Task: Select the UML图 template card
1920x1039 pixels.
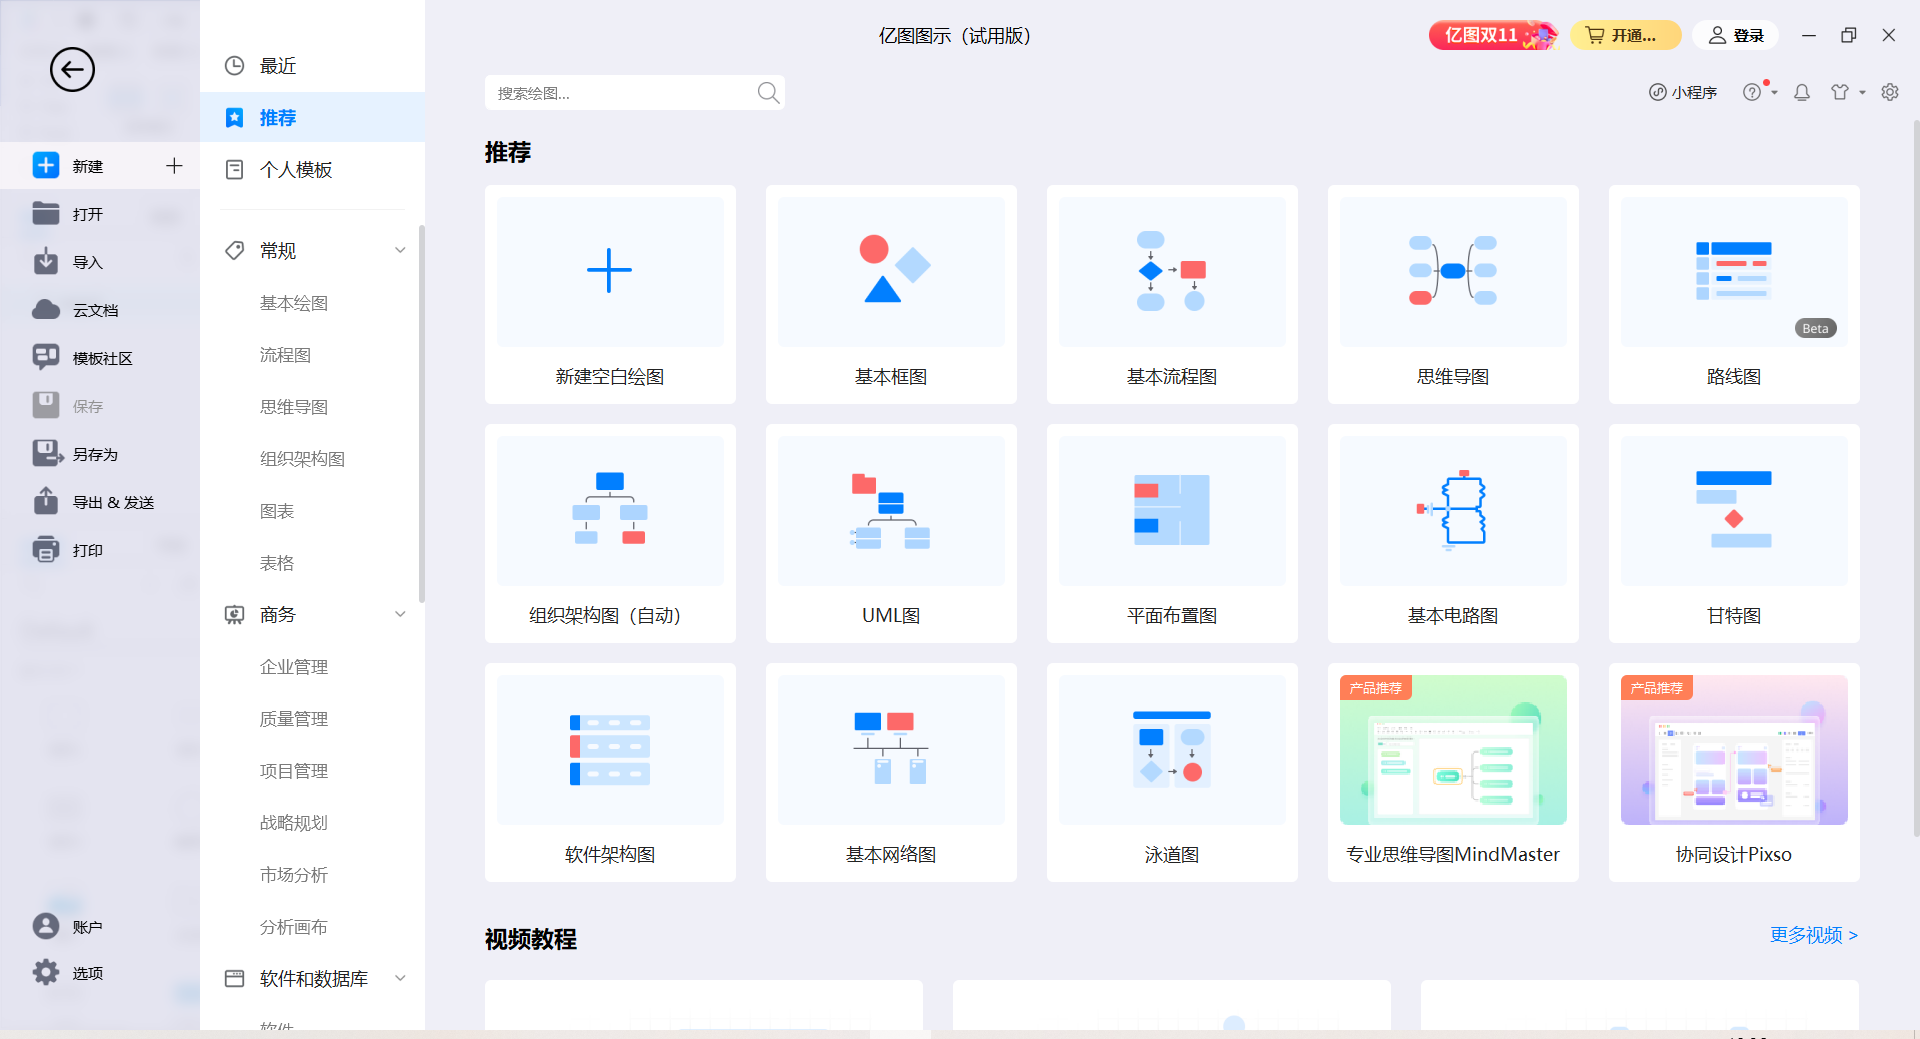Action: point(891,533)
